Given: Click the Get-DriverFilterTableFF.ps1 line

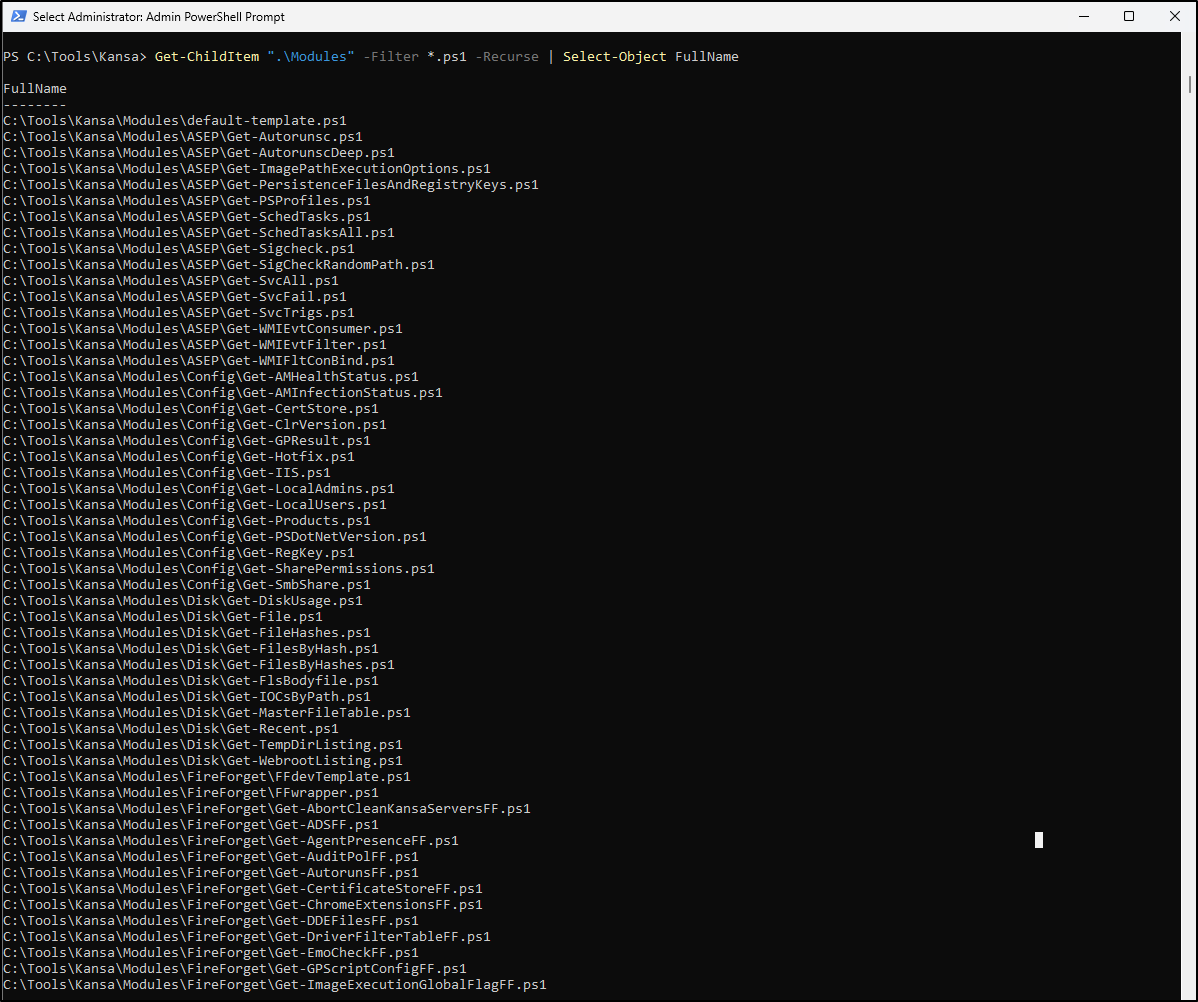Looking at the screenshot, I should [247, 937].
